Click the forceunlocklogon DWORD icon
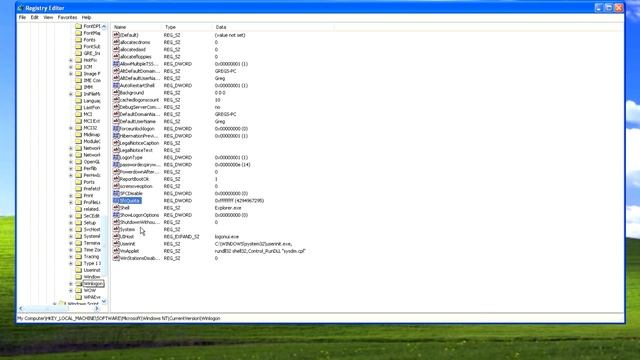 (116, 129)
